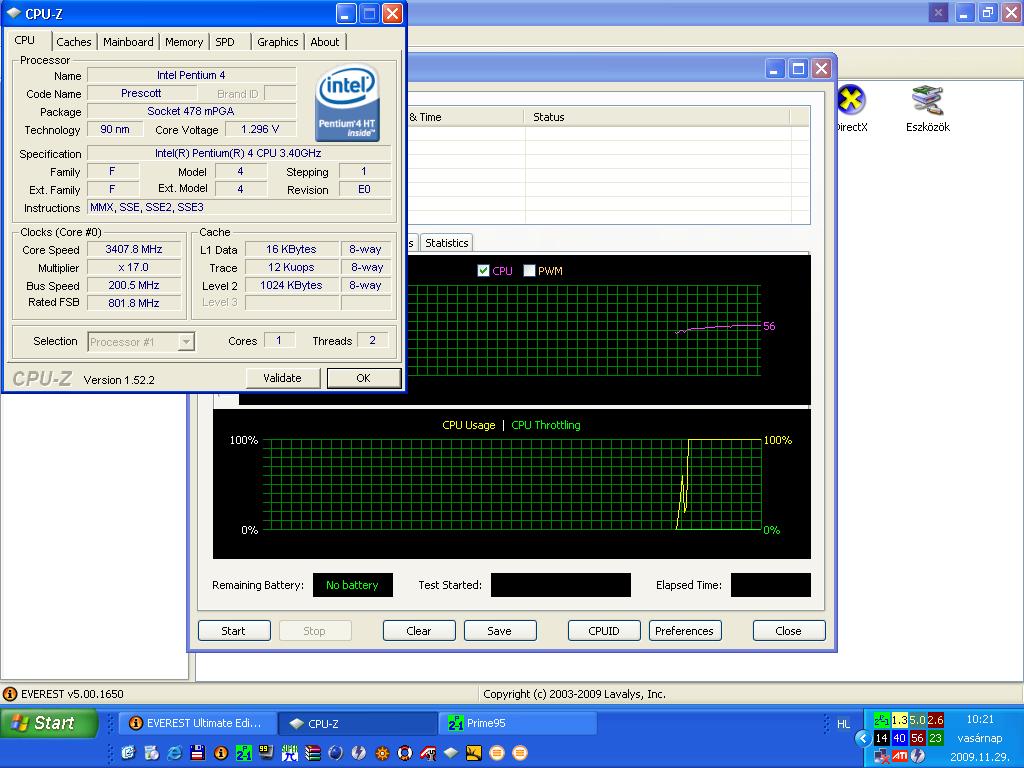Image resolution: width=1024 pixels, height=768 pixels.
Task: Click the Status column header
Action: 657,117
